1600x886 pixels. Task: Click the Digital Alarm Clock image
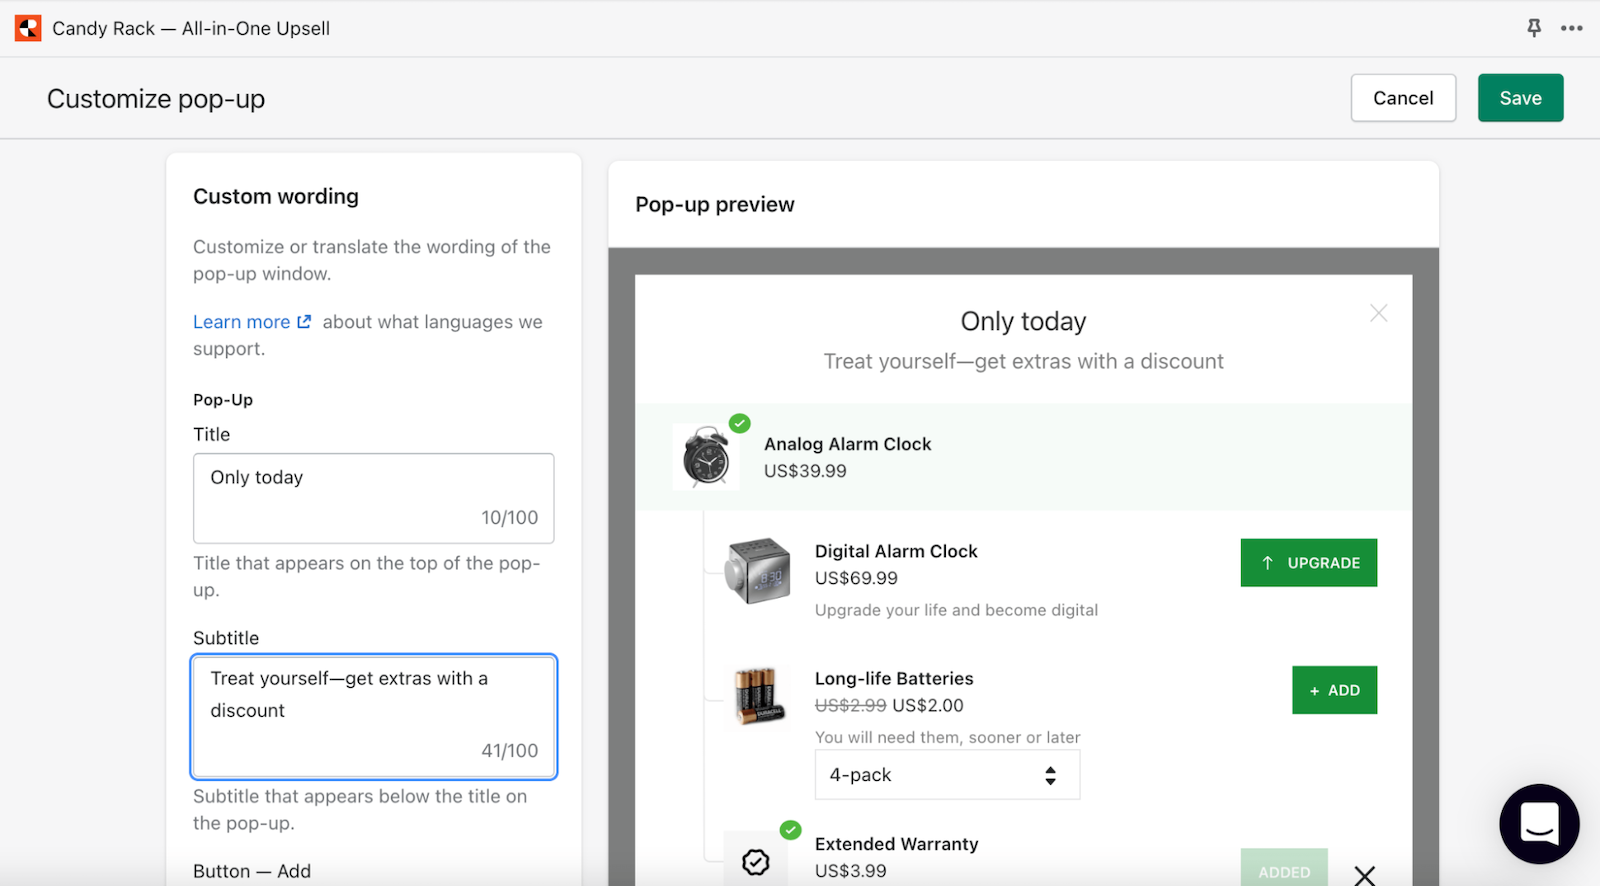click(757, 571)
